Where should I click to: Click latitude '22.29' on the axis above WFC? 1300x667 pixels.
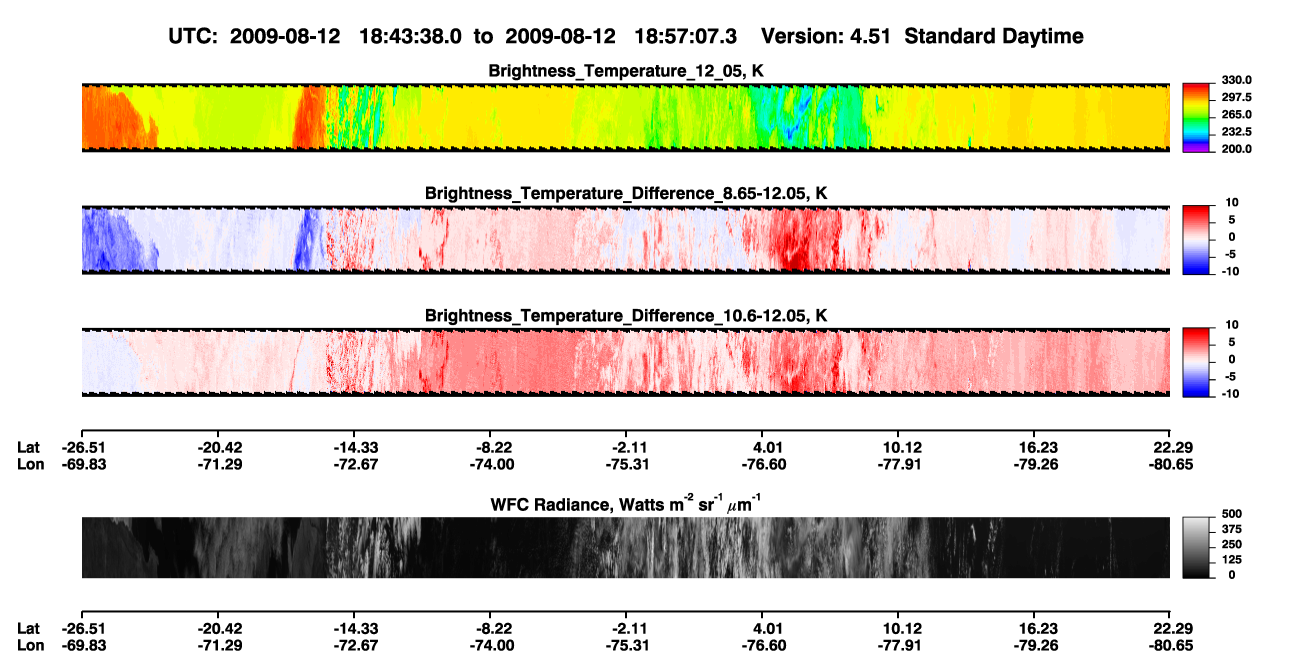(1173, 447)
